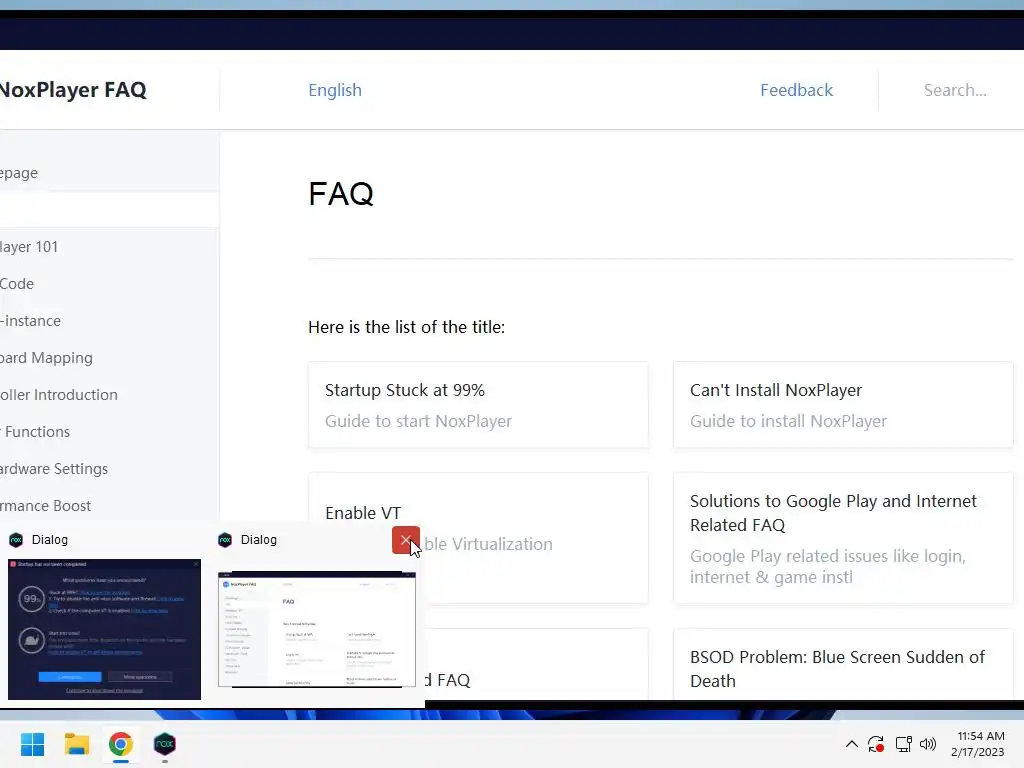Click 'Here is the list of the title:' text

406,327
